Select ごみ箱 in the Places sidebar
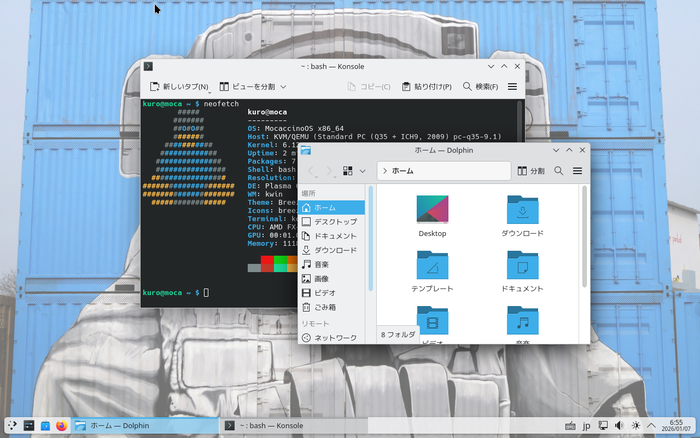The height and width of the screenshot is (438, 700). 326,307
